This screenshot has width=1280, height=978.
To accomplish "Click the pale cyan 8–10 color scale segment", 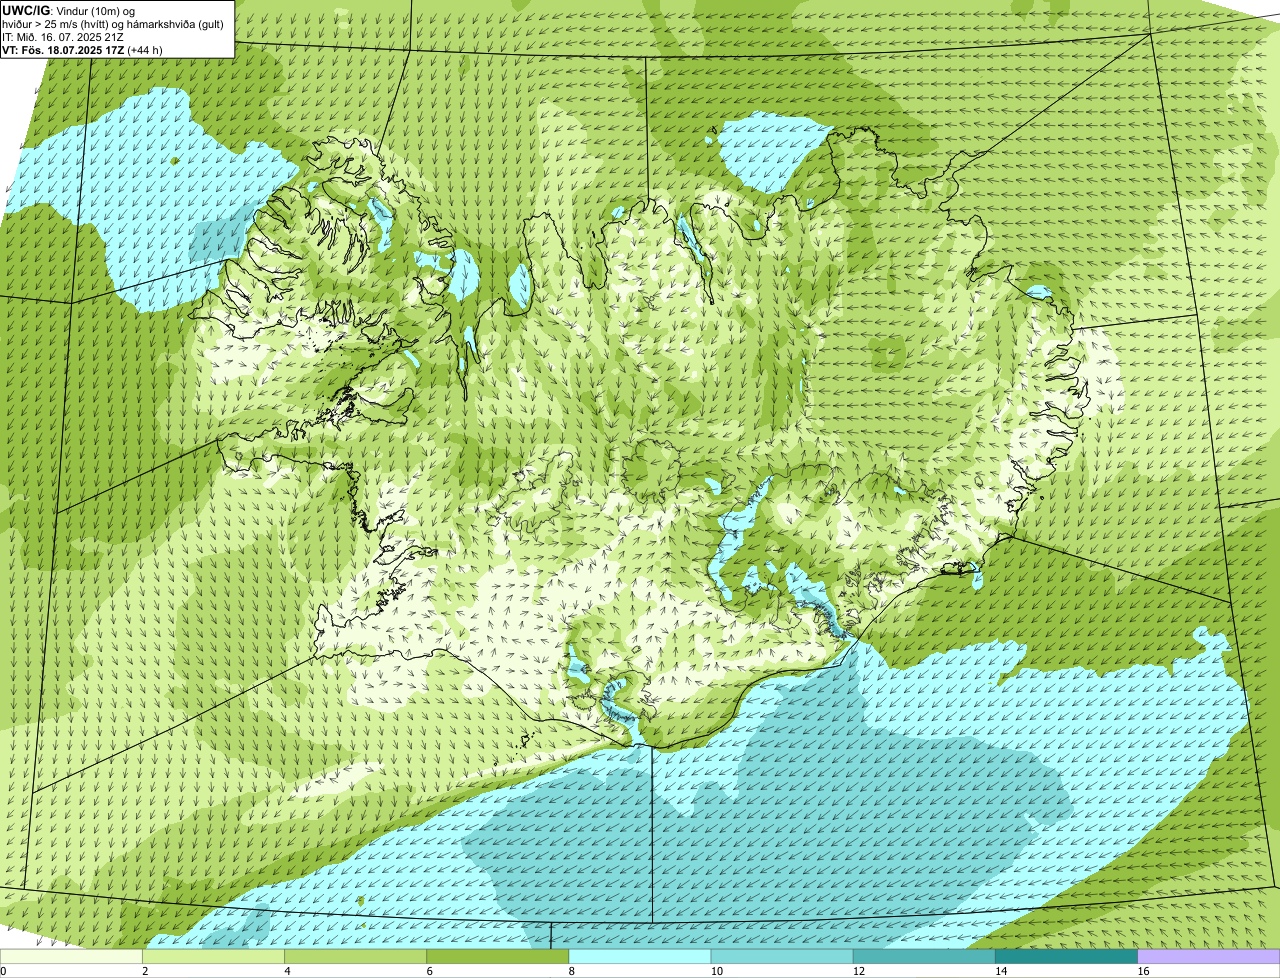I will pos(640,957).
